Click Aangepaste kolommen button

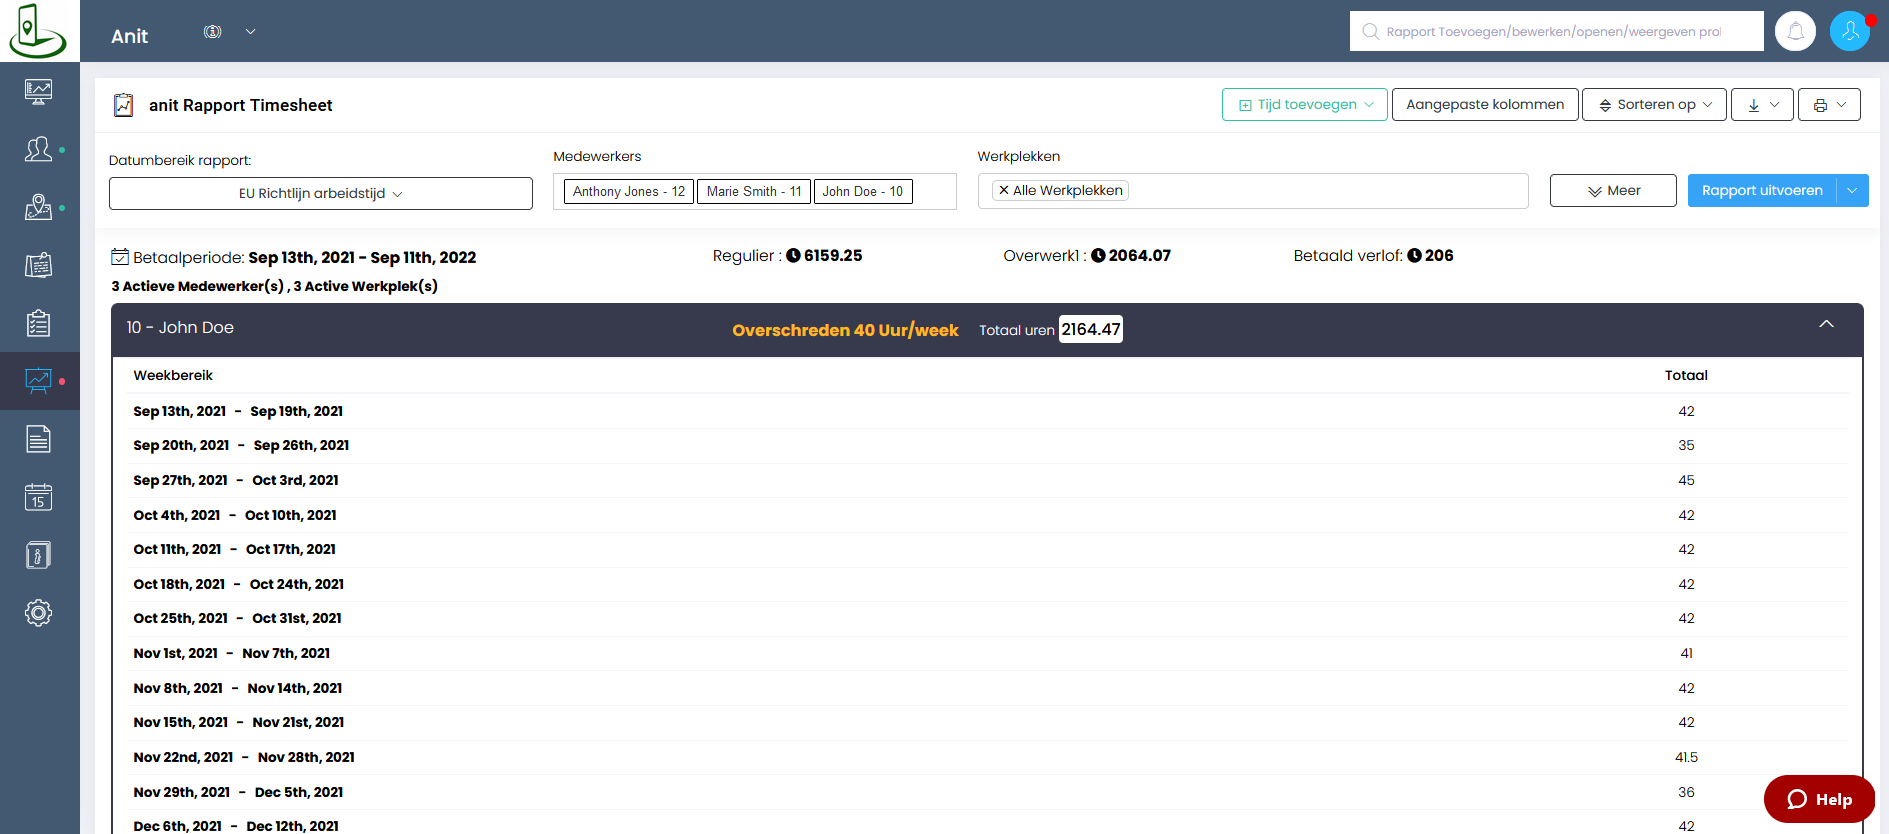coord(1485,105)
